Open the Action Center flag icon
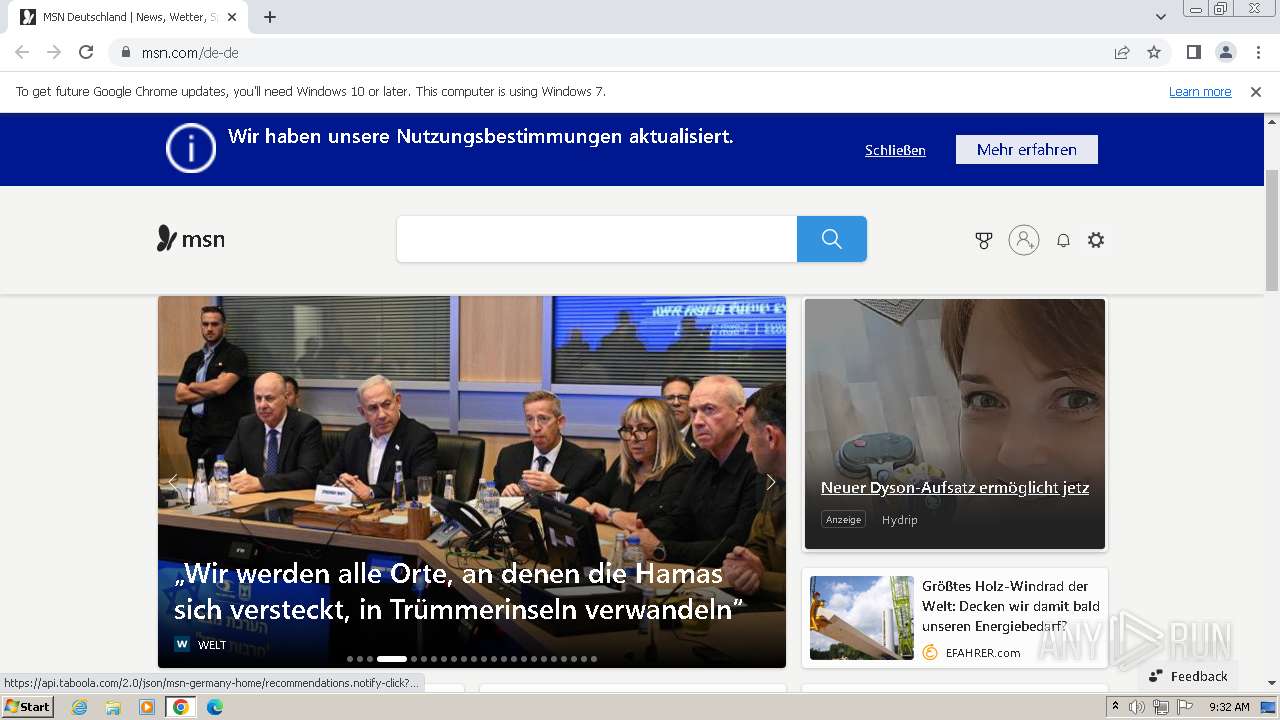Viewport: 1280px width, 720px height. [x=1183, y=707]
